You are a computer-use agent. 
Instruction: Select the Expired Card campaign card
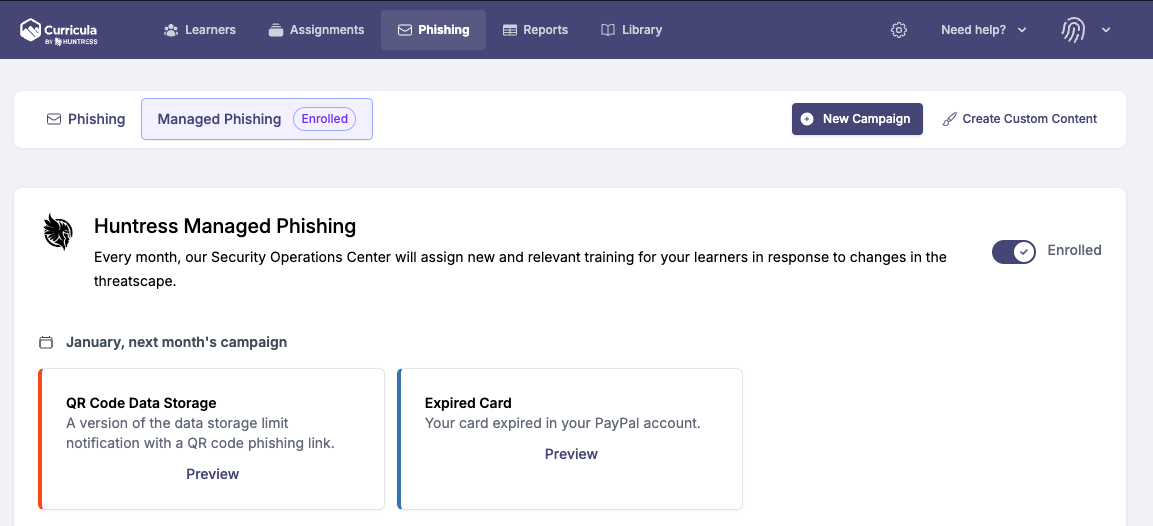pyautogui.click(x=570, y=438)
